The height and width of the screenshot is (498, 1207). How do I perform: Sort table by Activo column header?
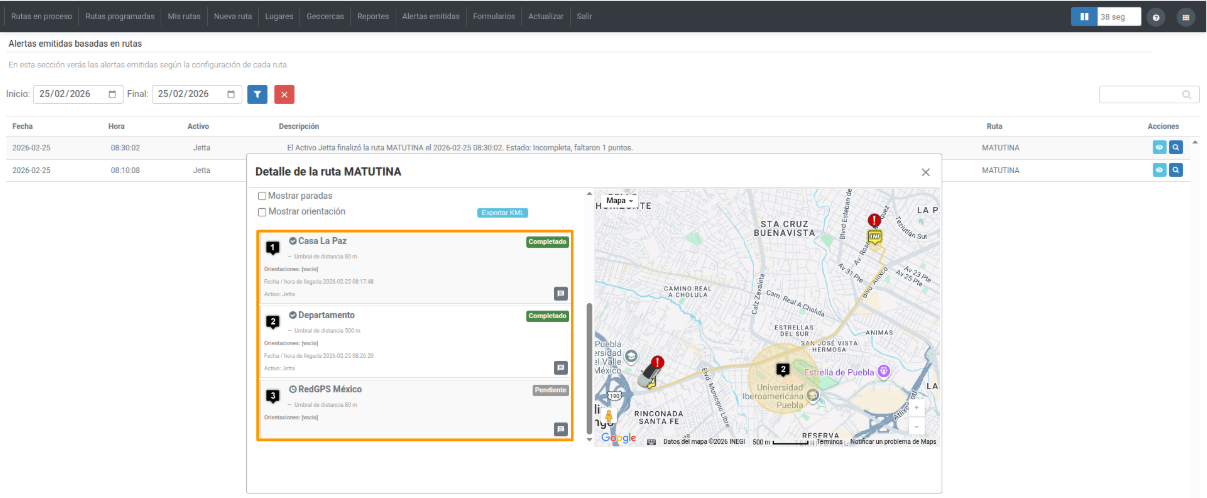[x=198, y=127]
